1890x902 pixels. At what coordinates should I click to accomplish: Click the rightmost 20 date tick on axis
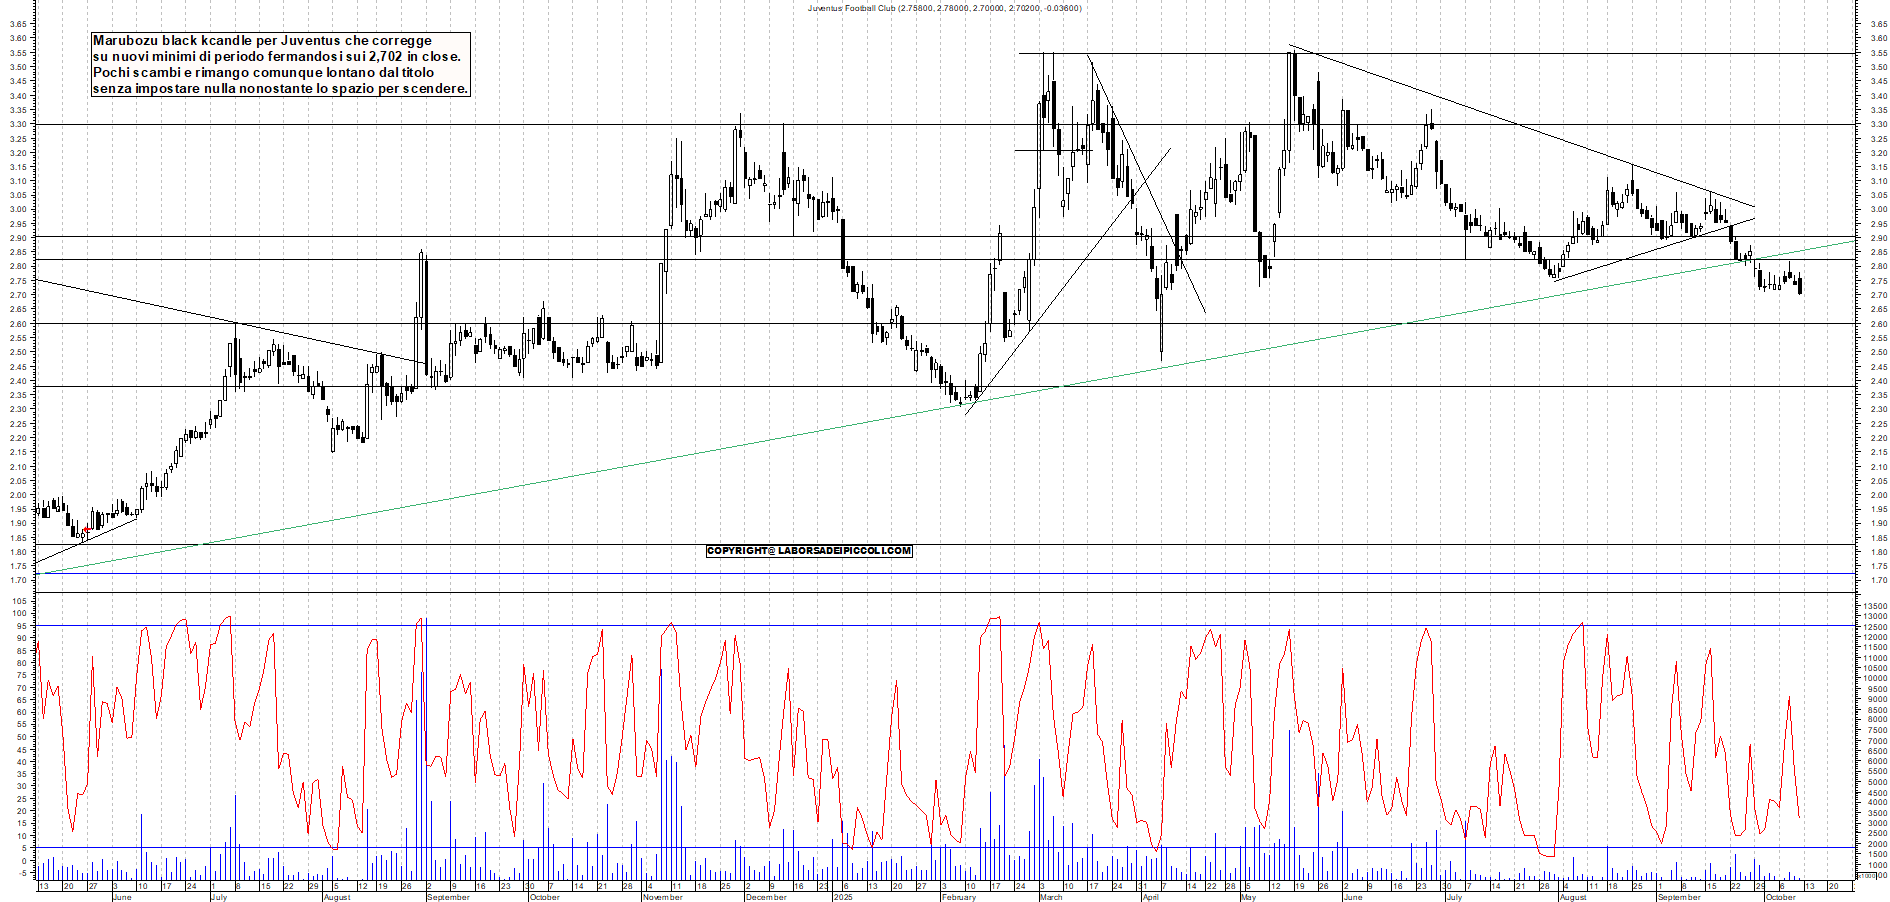click(1832, 886)
